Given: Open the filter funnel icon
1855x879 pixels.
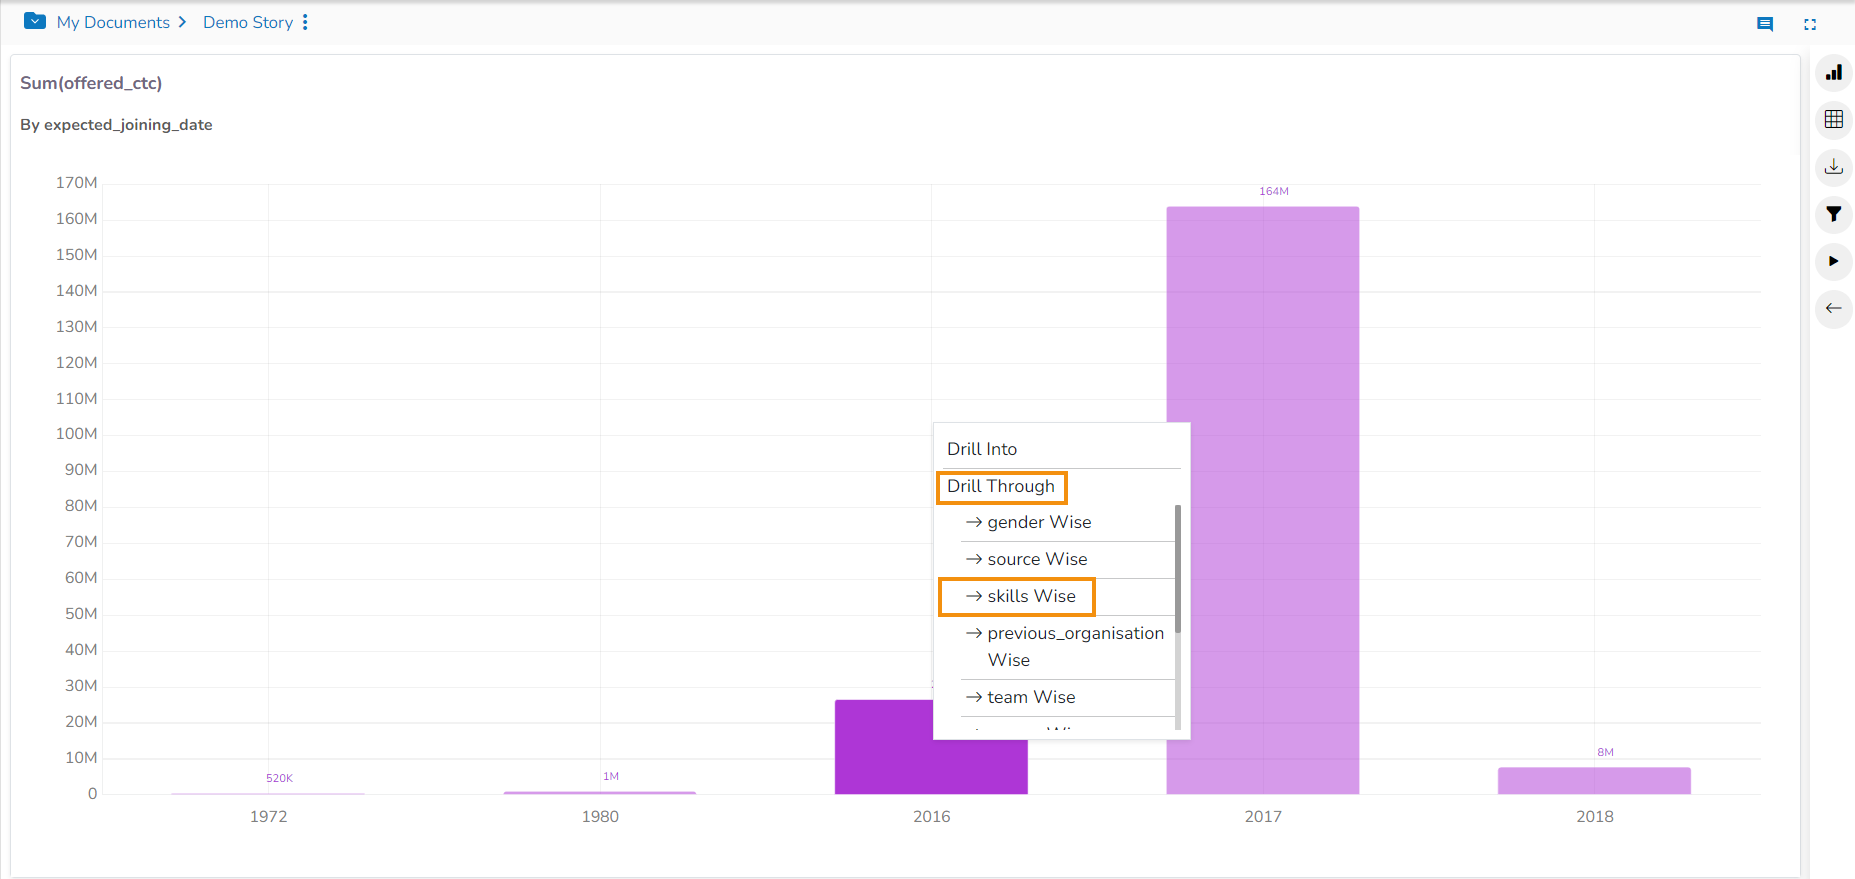Looking at the screenshot, I should point(1833,214).
